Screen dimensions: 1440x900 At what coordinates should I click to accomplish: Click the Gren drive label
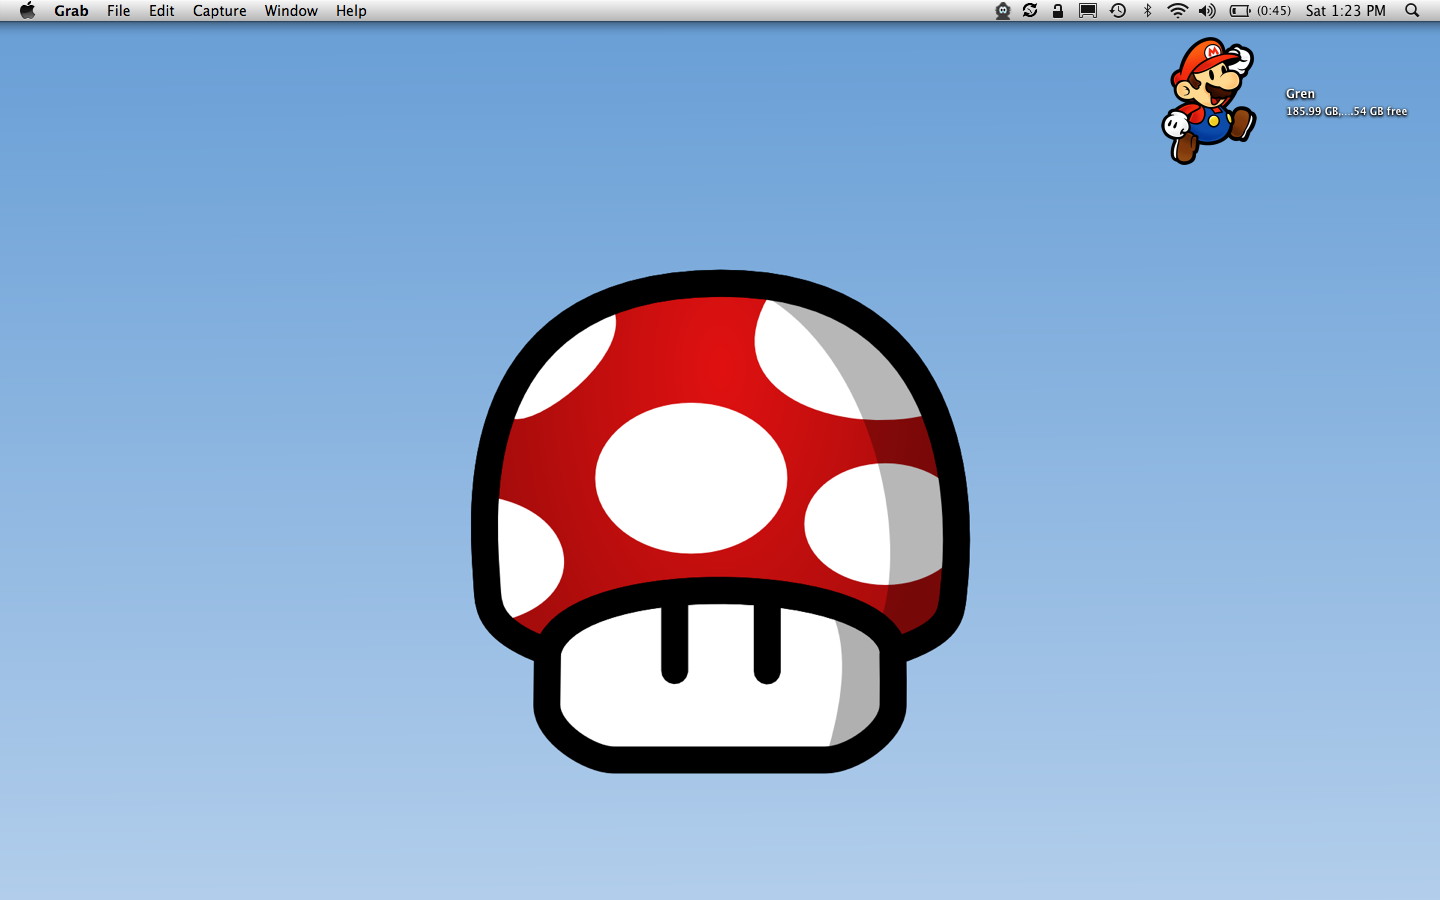coord(1300,94)
